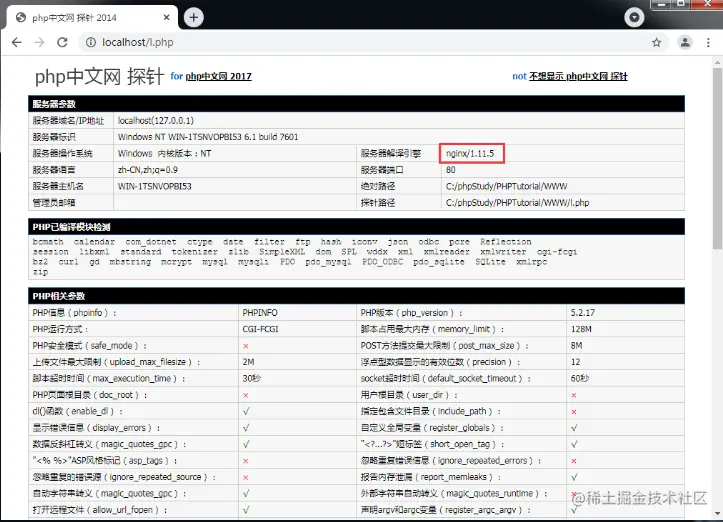
Task: Click the PHP version value 5.2.17
Action: (583, 313)
